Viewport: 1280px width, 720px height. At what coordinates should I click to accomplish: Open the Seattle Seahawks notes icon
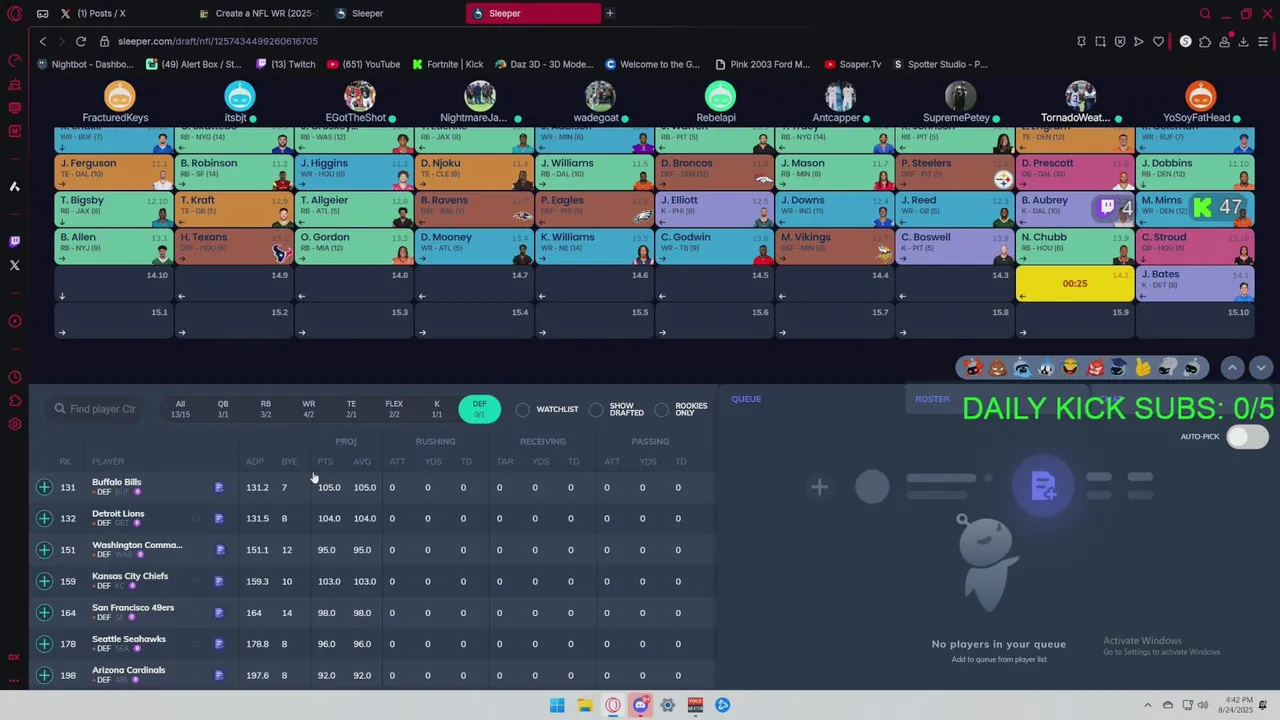(x=219, y=644)
